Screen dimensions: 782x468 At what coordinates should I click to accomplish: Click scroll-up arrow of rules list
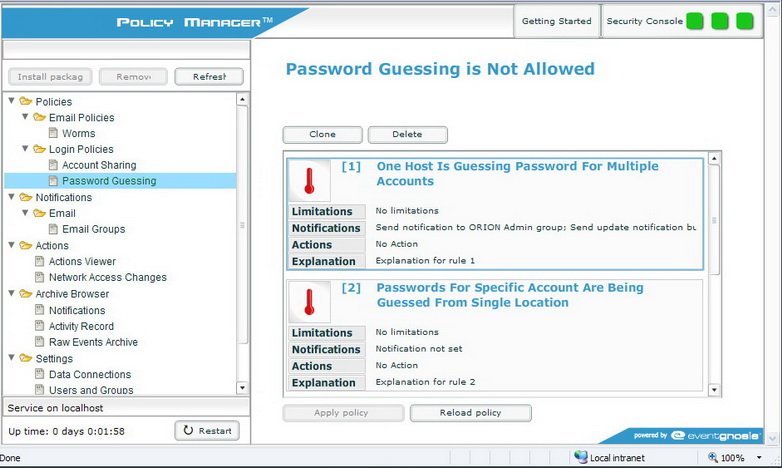[714, 158]
